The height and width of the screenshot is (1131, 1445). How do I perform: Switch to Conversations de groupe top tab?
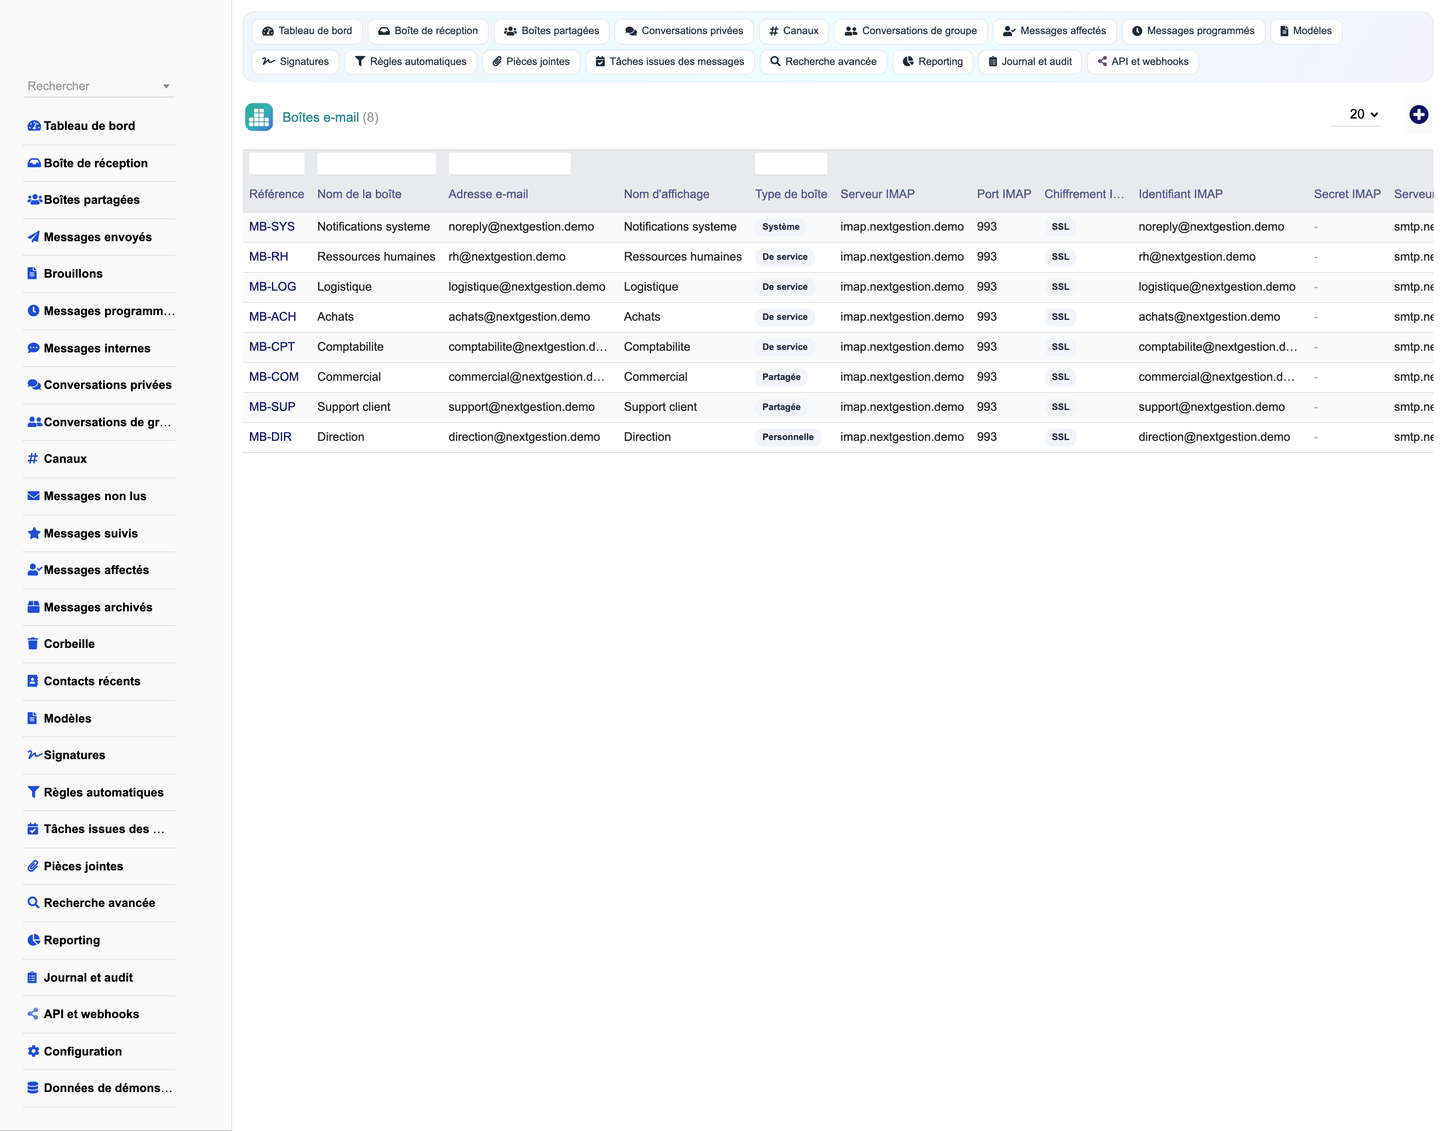(x=911, y=31)
